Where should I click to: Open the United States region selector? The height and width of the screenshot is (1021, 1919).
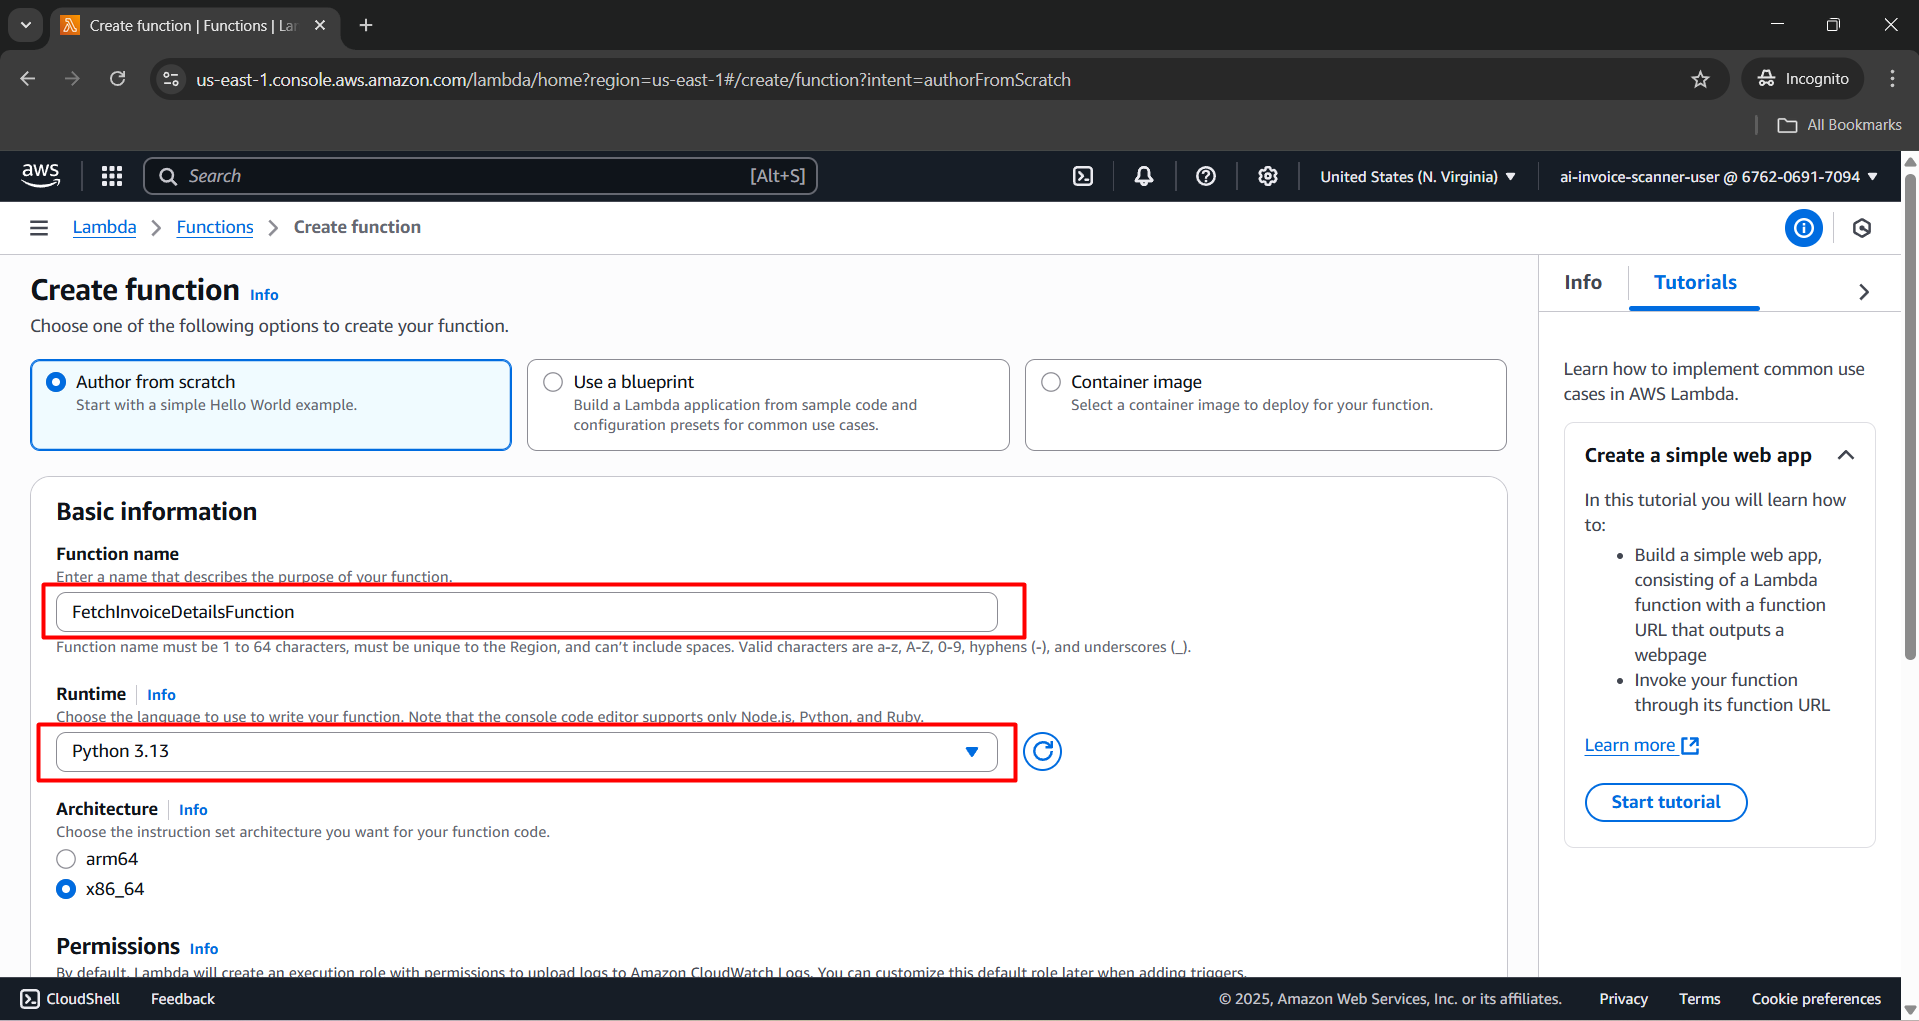coord(1416,176)
